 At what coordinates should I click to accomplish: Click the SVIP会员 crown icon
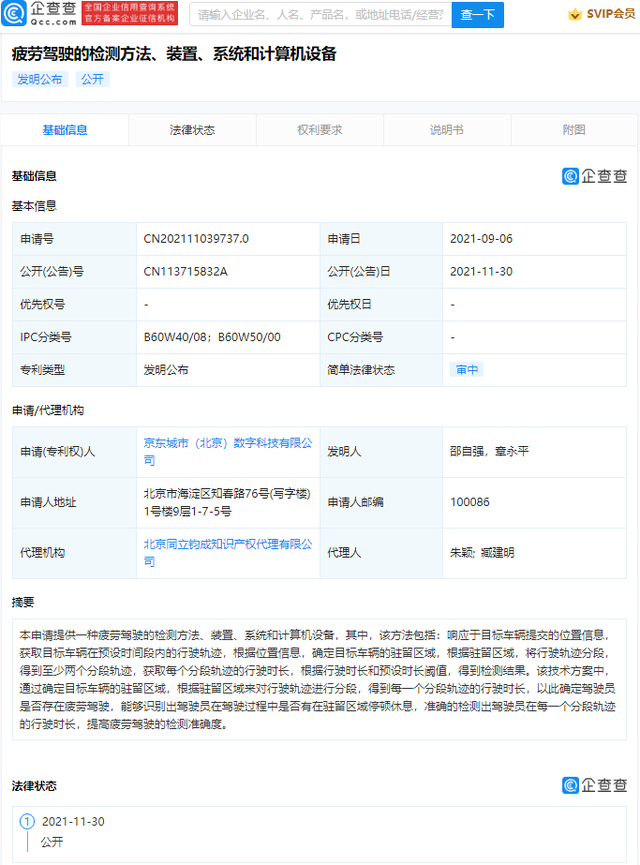pyautogui.click(x=574, y=15)
